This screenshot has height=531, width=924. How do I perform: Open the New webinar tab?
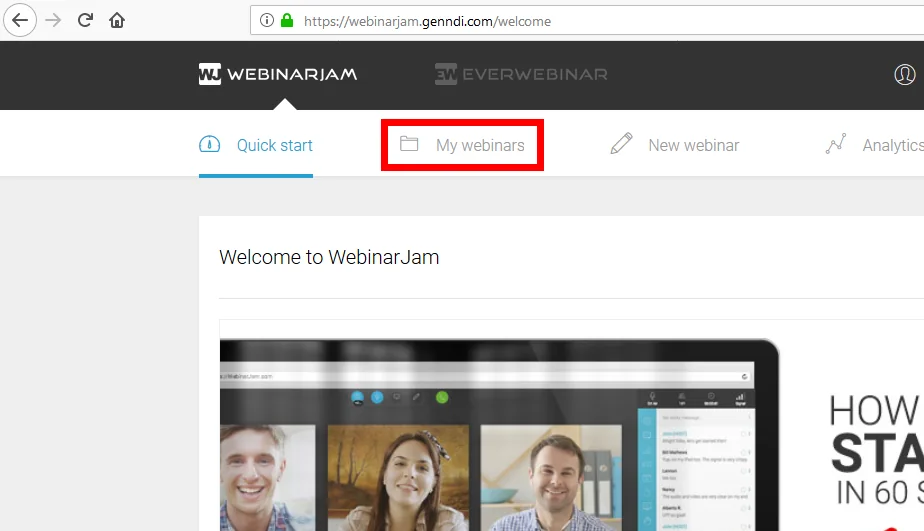674,145
